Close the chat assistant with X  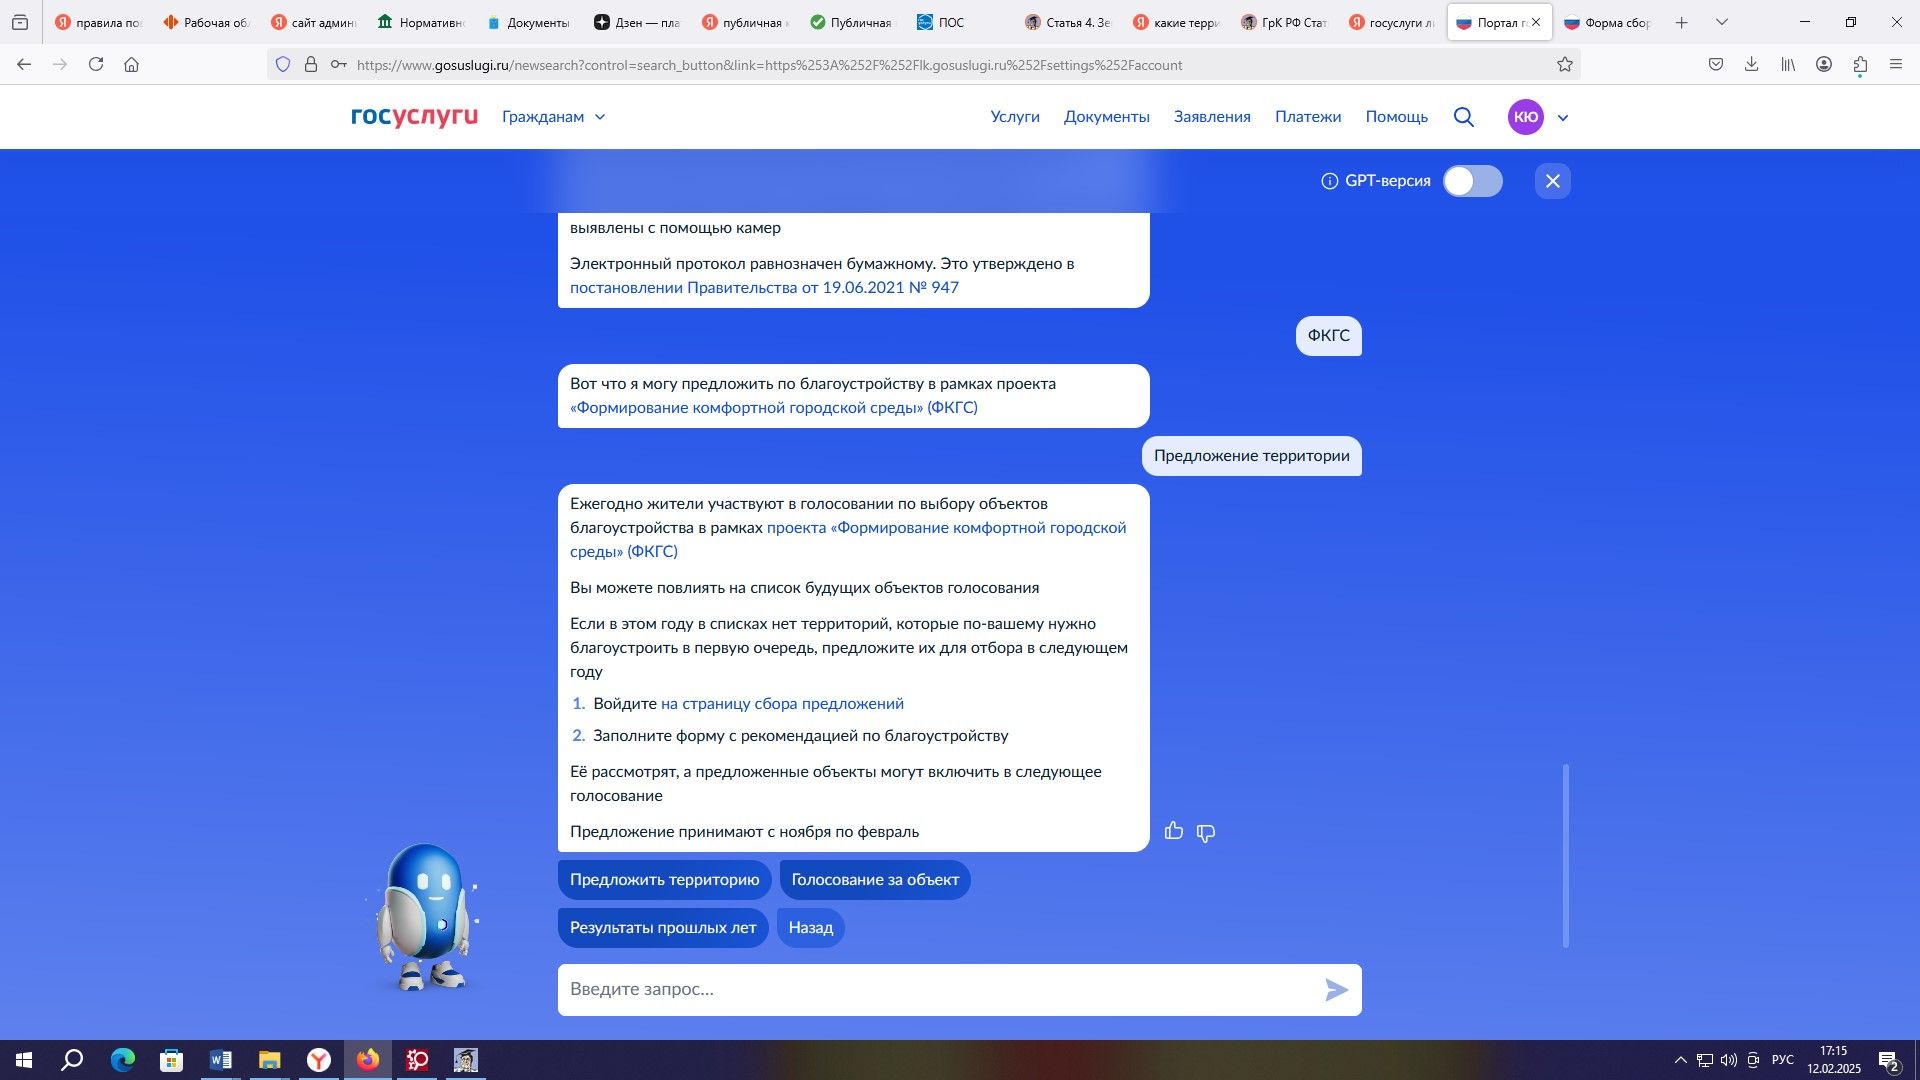(x=1552, y=181)
